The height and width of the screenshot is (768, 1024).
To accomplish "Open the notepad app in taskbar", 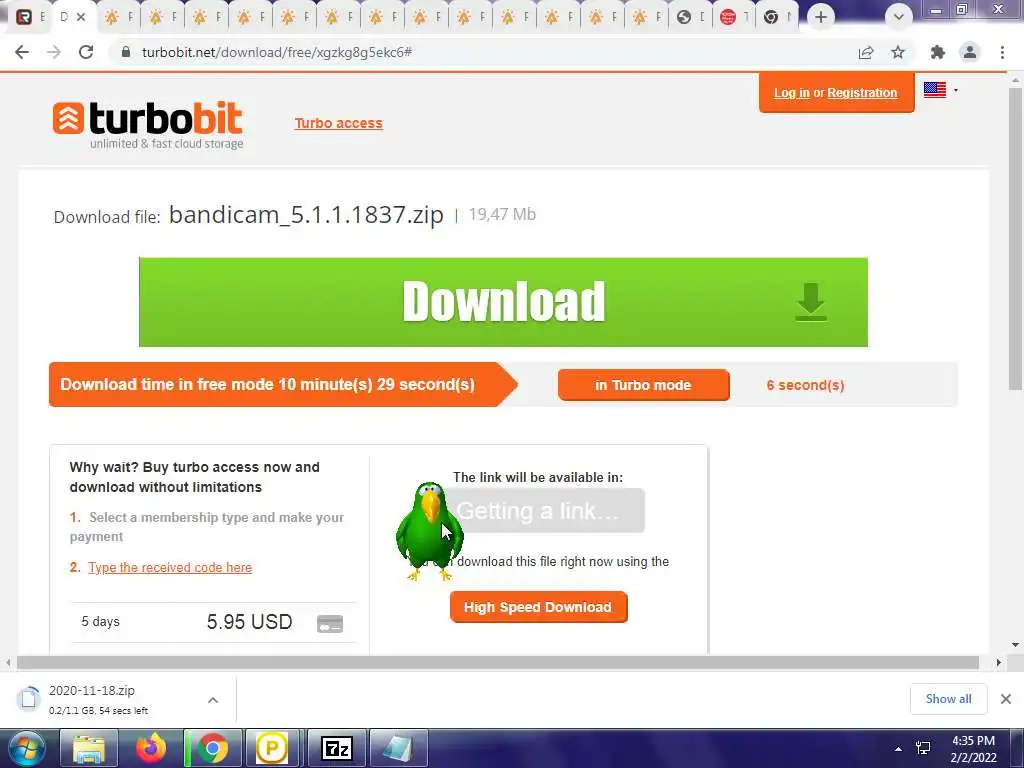I will tap(398, 748).
